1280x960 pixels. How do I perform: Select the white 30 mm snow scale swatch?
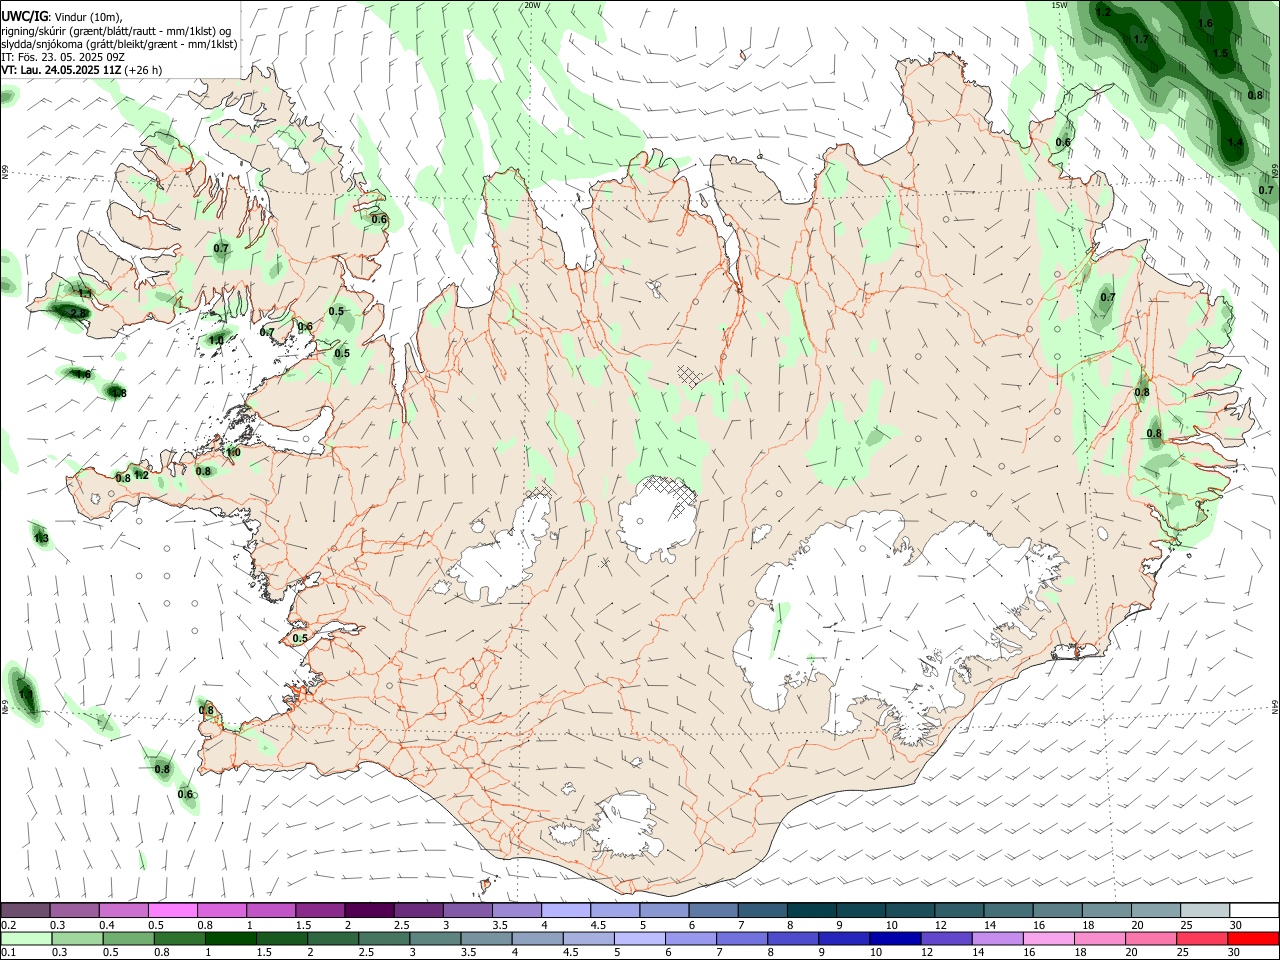1254,910
